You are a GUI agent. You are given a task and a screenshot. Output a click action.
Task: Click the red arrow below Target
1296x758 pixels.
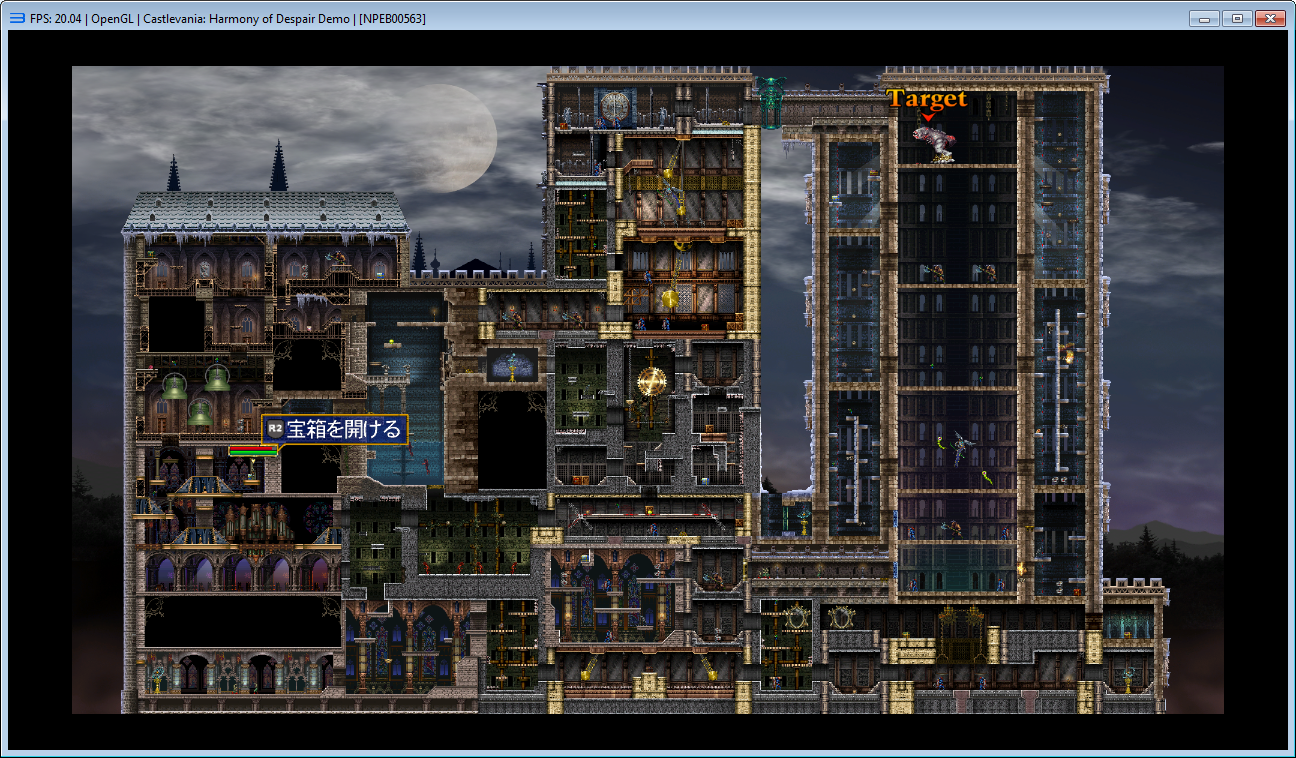(x=928, y=118)
